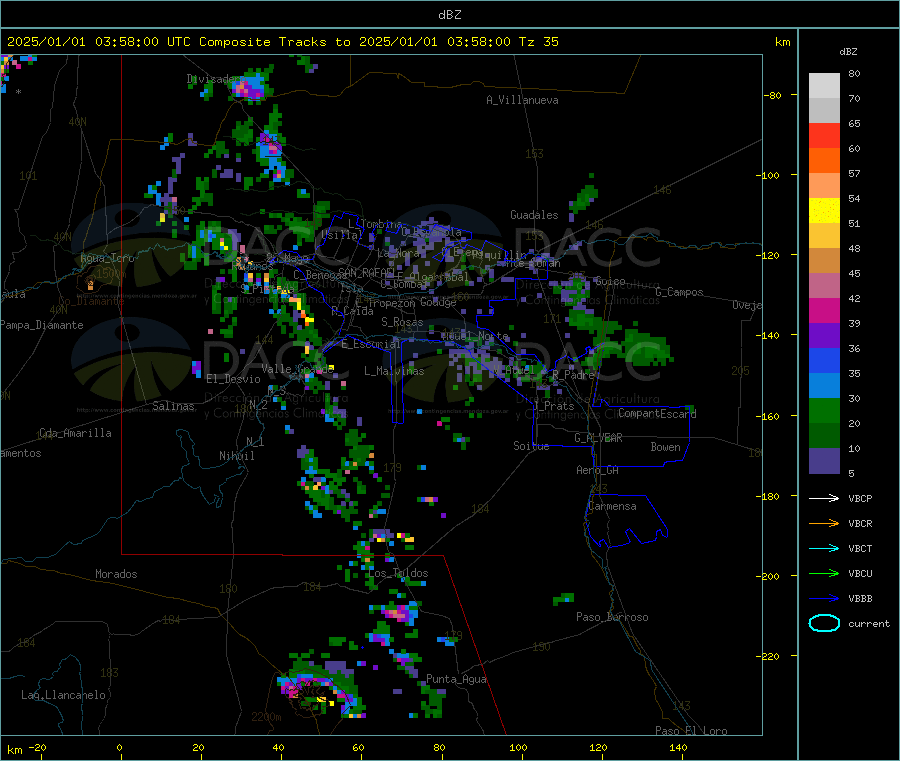Click the orange echo cell west of Agua_Toro

click(90, 284)
